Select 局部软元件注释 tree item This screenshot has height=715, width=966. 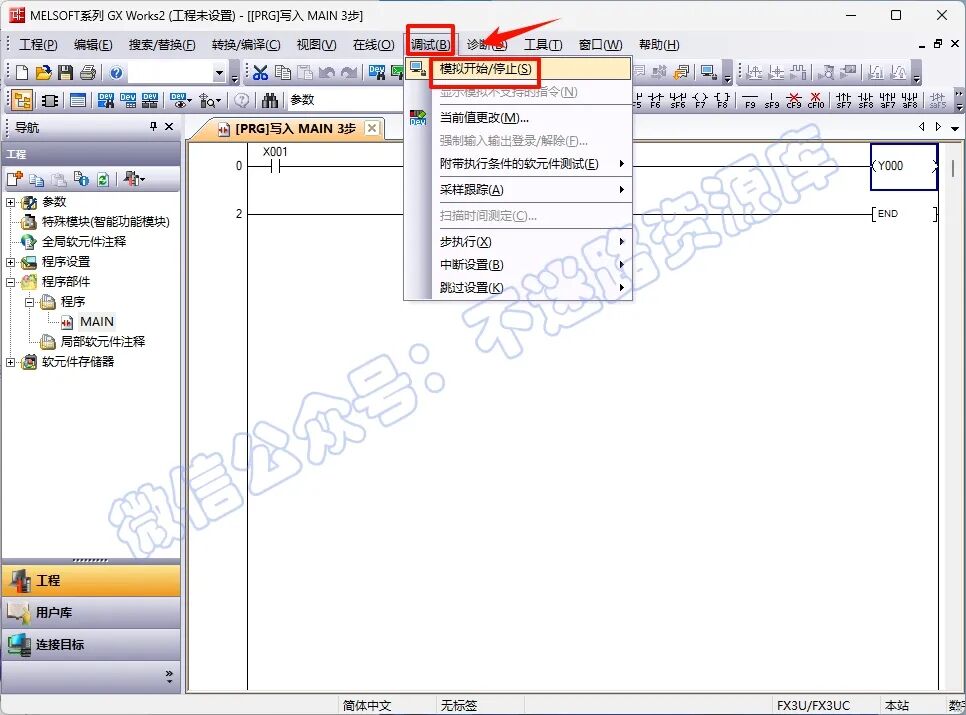pyautogui.click(x=102, y=342)
